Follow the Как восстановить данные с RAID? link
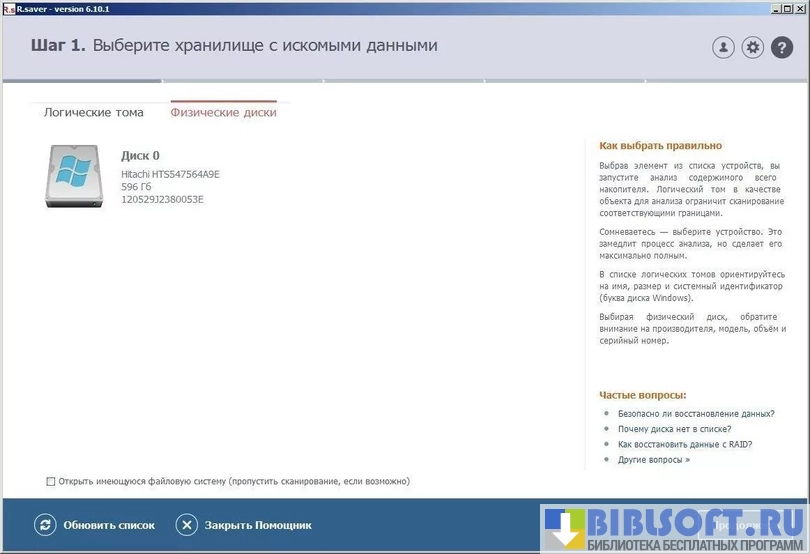The height and width of the screenshot is (554, 810). coord(684,444)
